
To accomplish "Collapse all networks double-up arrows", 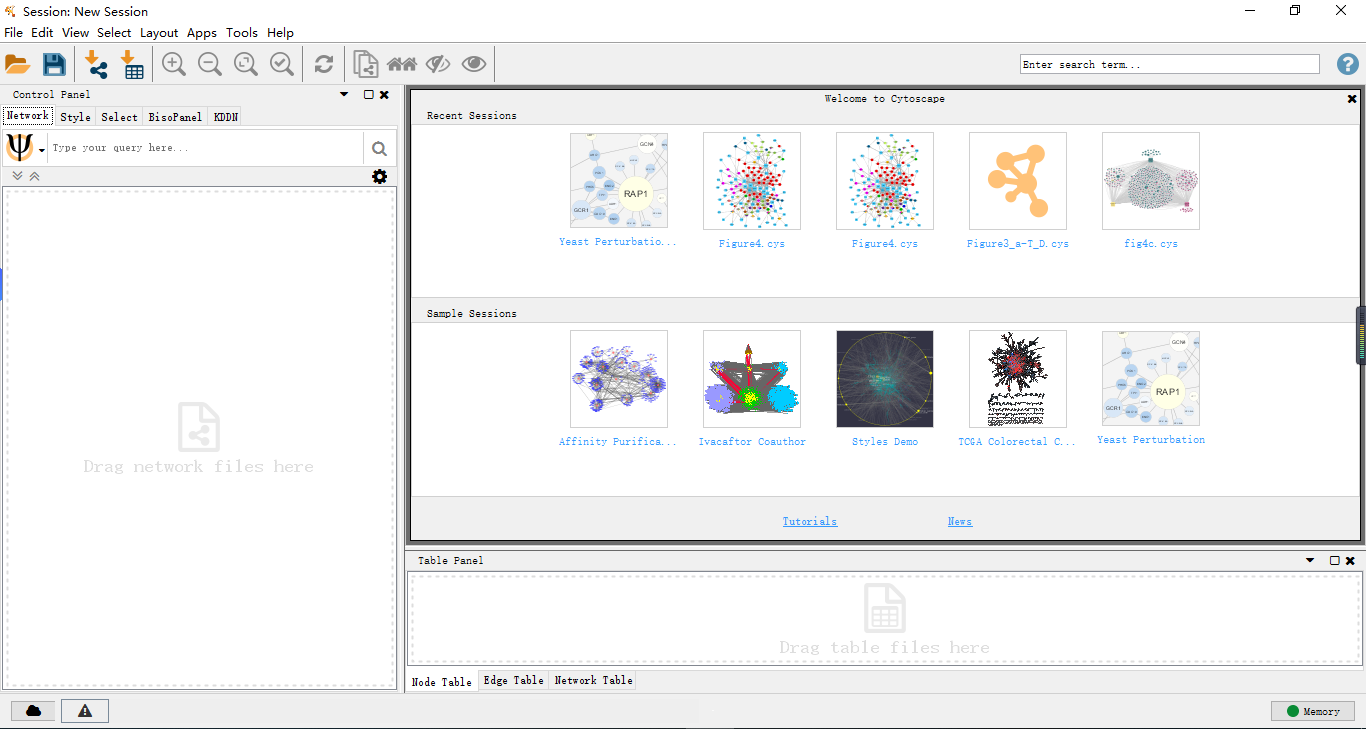I will 34,176.
